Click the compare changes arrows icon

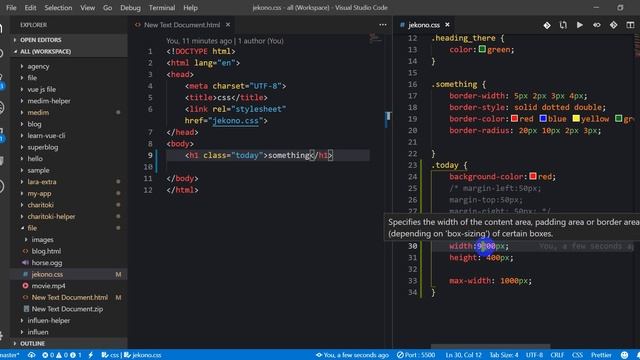(x=563, y=25)
